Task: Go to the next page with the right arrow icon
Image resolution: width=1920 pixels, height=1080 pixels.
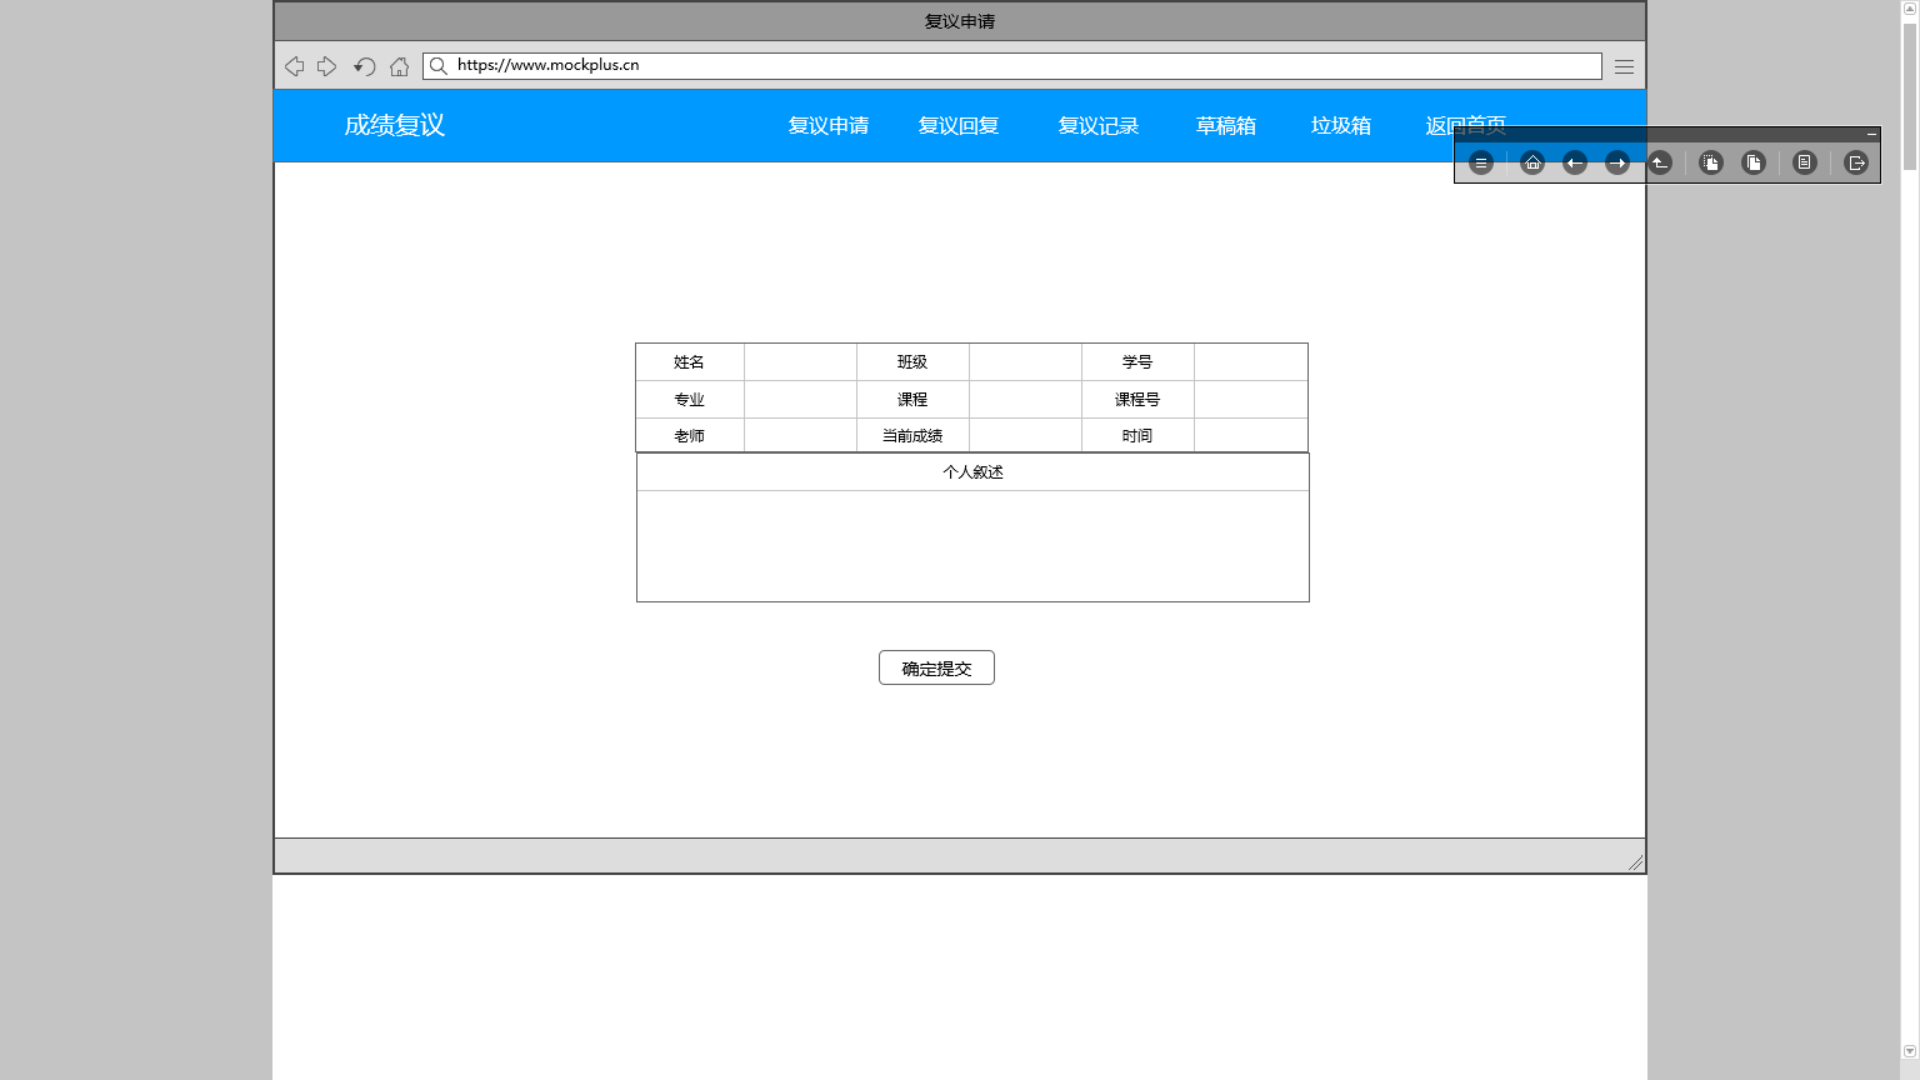Action: (1617, 163)
